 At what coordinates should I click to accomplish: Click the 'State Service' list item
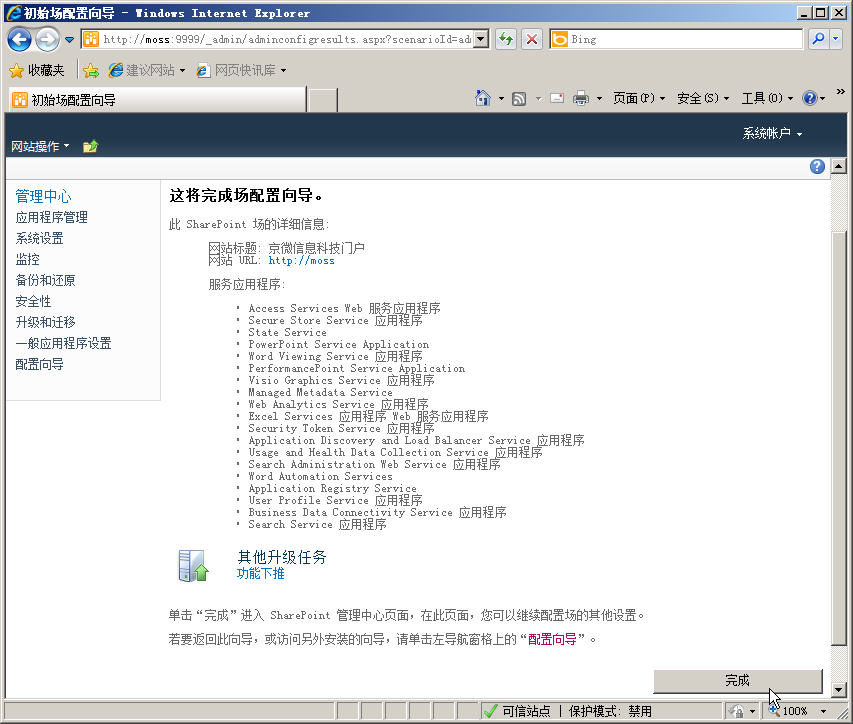[287, 332]
